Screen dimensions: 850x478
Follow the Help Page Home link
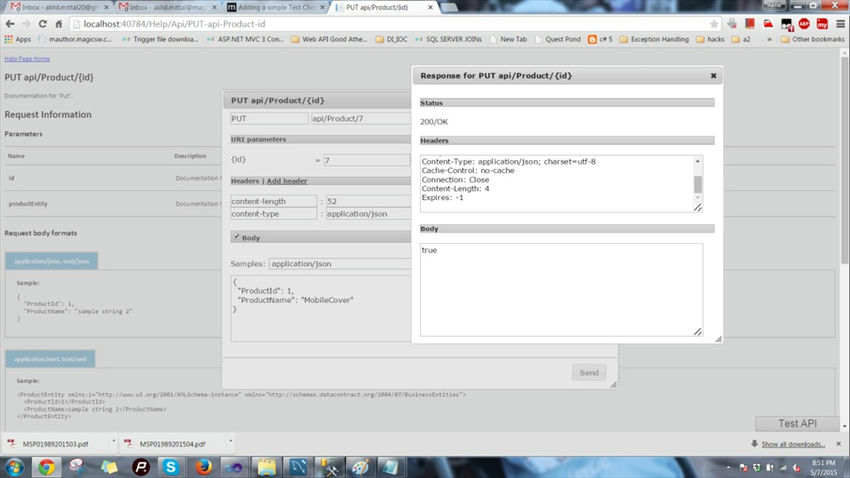[27, 59]
